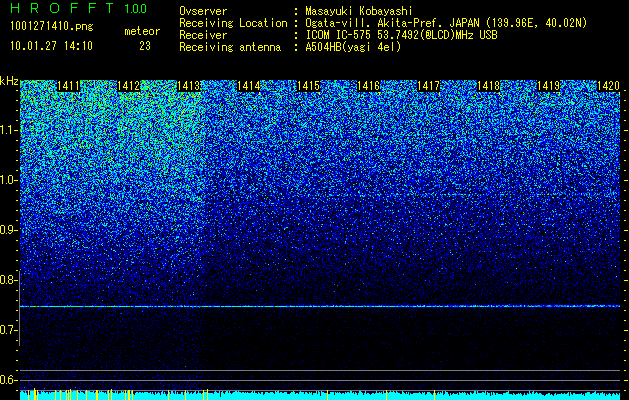Click the Receiving Location label
The height and width of the screenshot is (400, 629).
coord(233,23)
